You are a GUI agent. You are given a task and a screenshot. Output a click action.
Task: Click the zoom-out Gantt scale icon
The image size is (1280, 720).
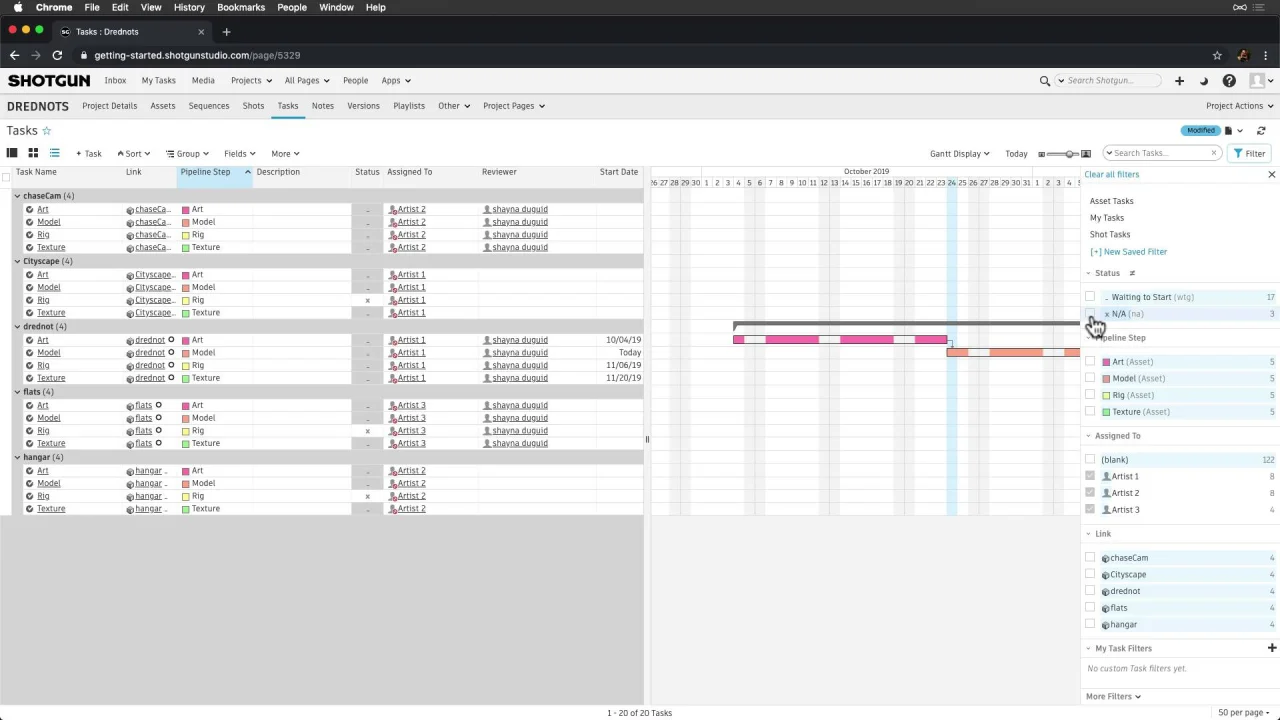coord(1042,154)
